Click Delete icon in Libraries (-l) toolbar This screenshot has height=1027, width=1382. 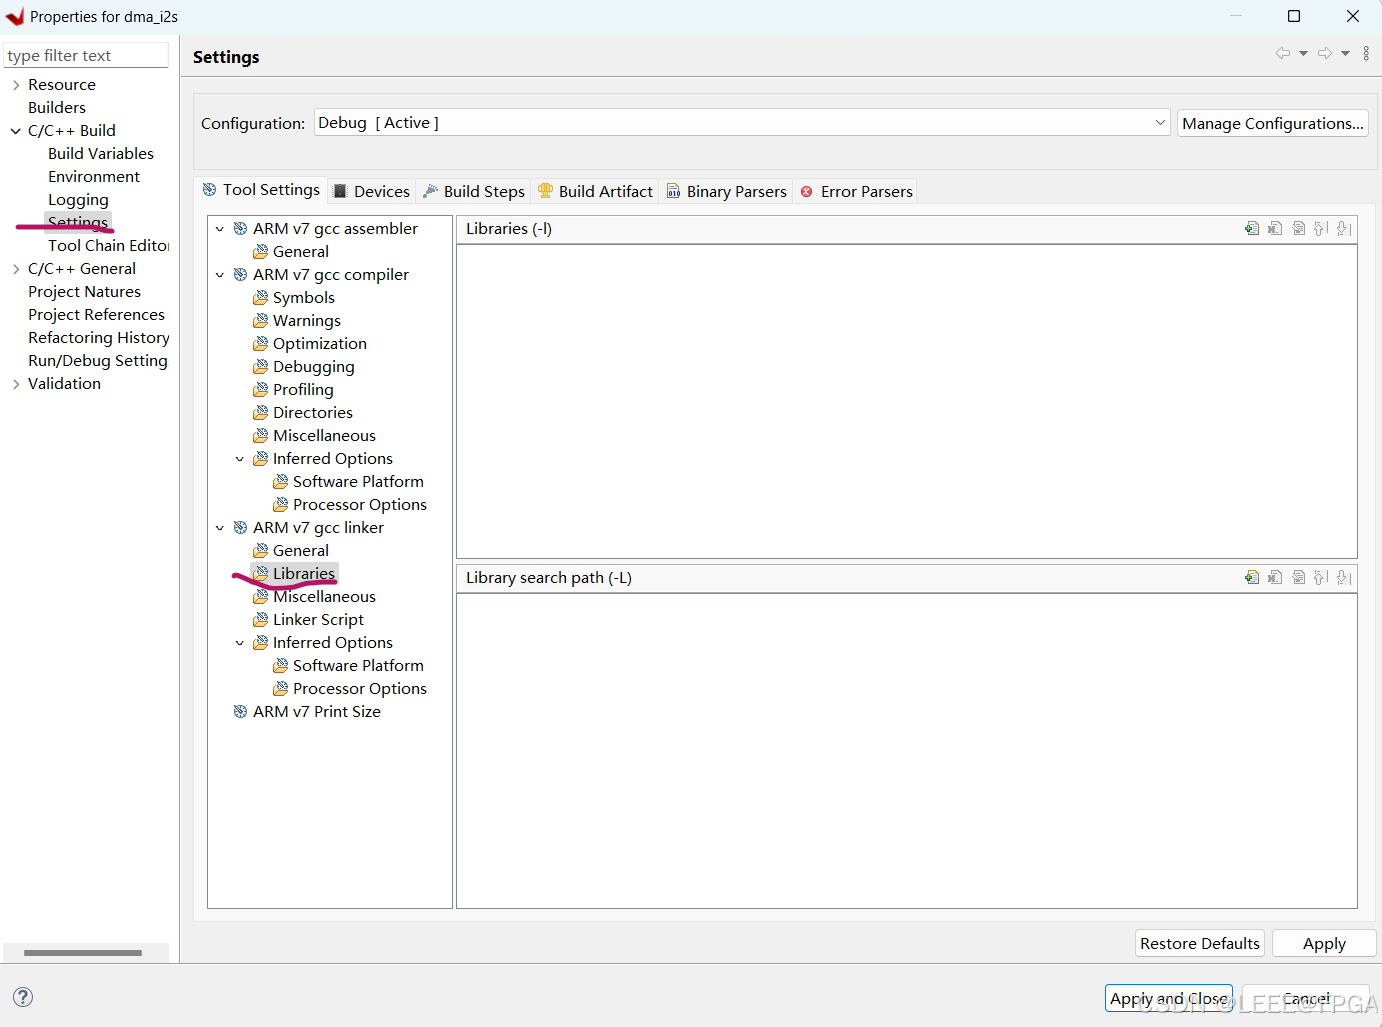coord(1275,228)
